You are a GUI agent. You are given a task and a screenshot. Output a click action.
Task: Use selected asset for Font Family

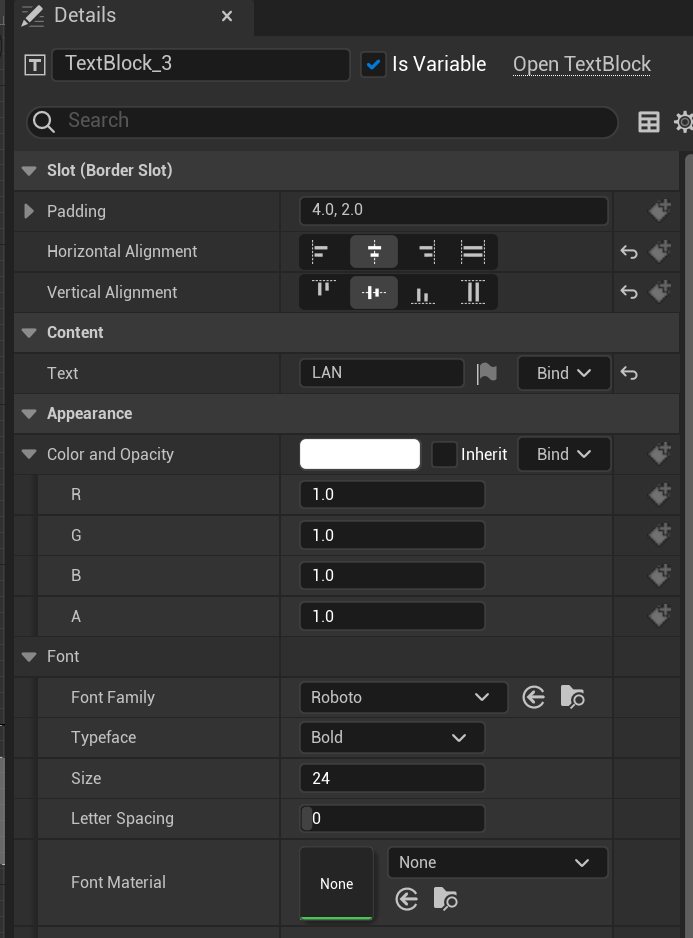click(534, 697)
